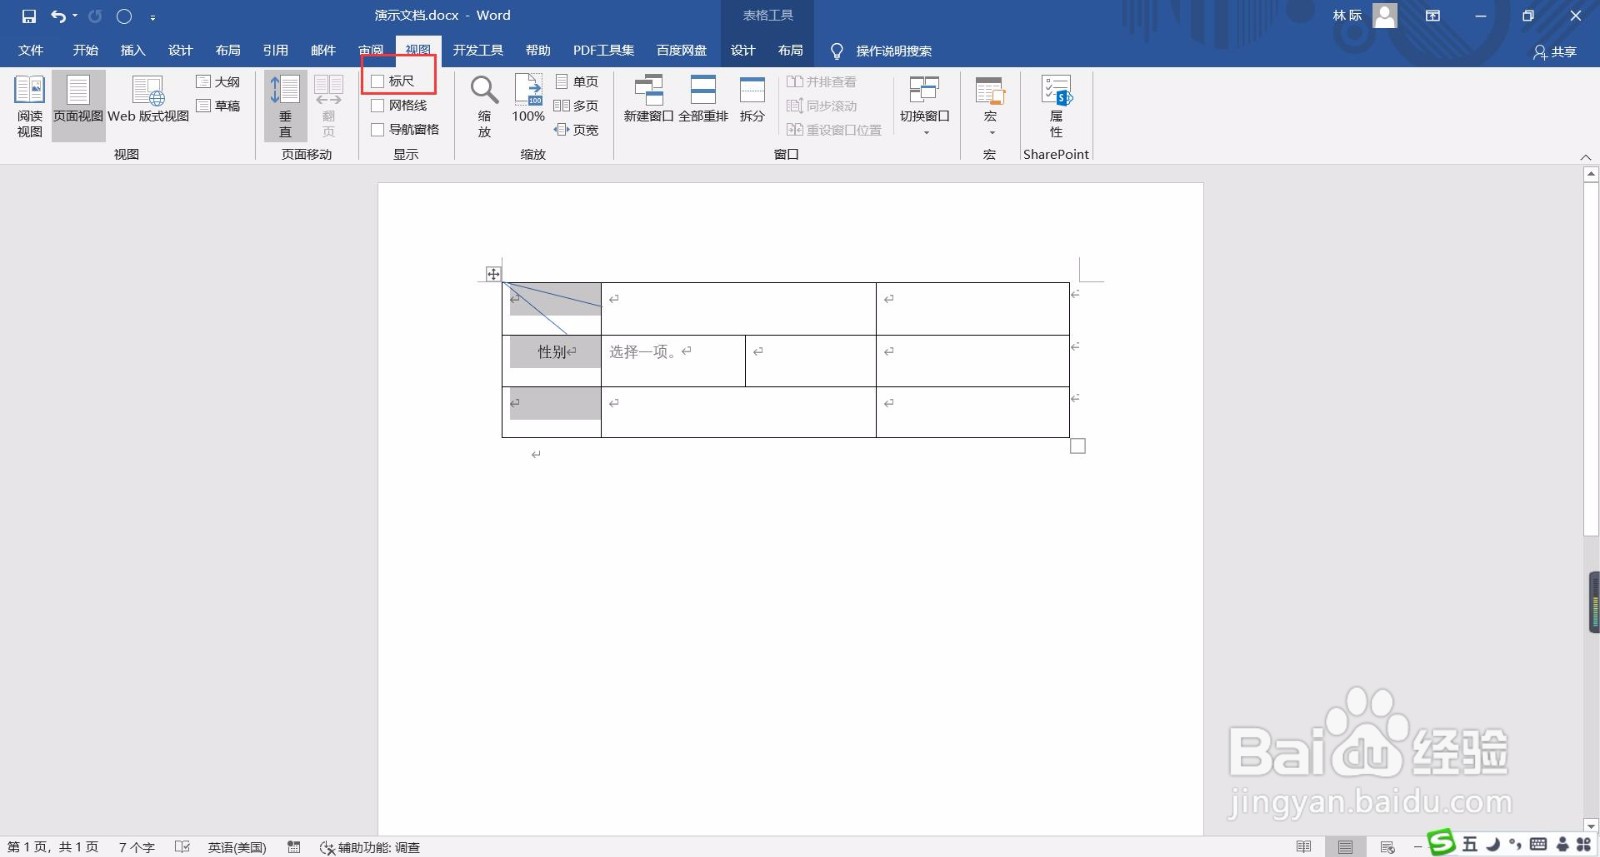Open the 选择一项 dropdown content control

(641, 352)
